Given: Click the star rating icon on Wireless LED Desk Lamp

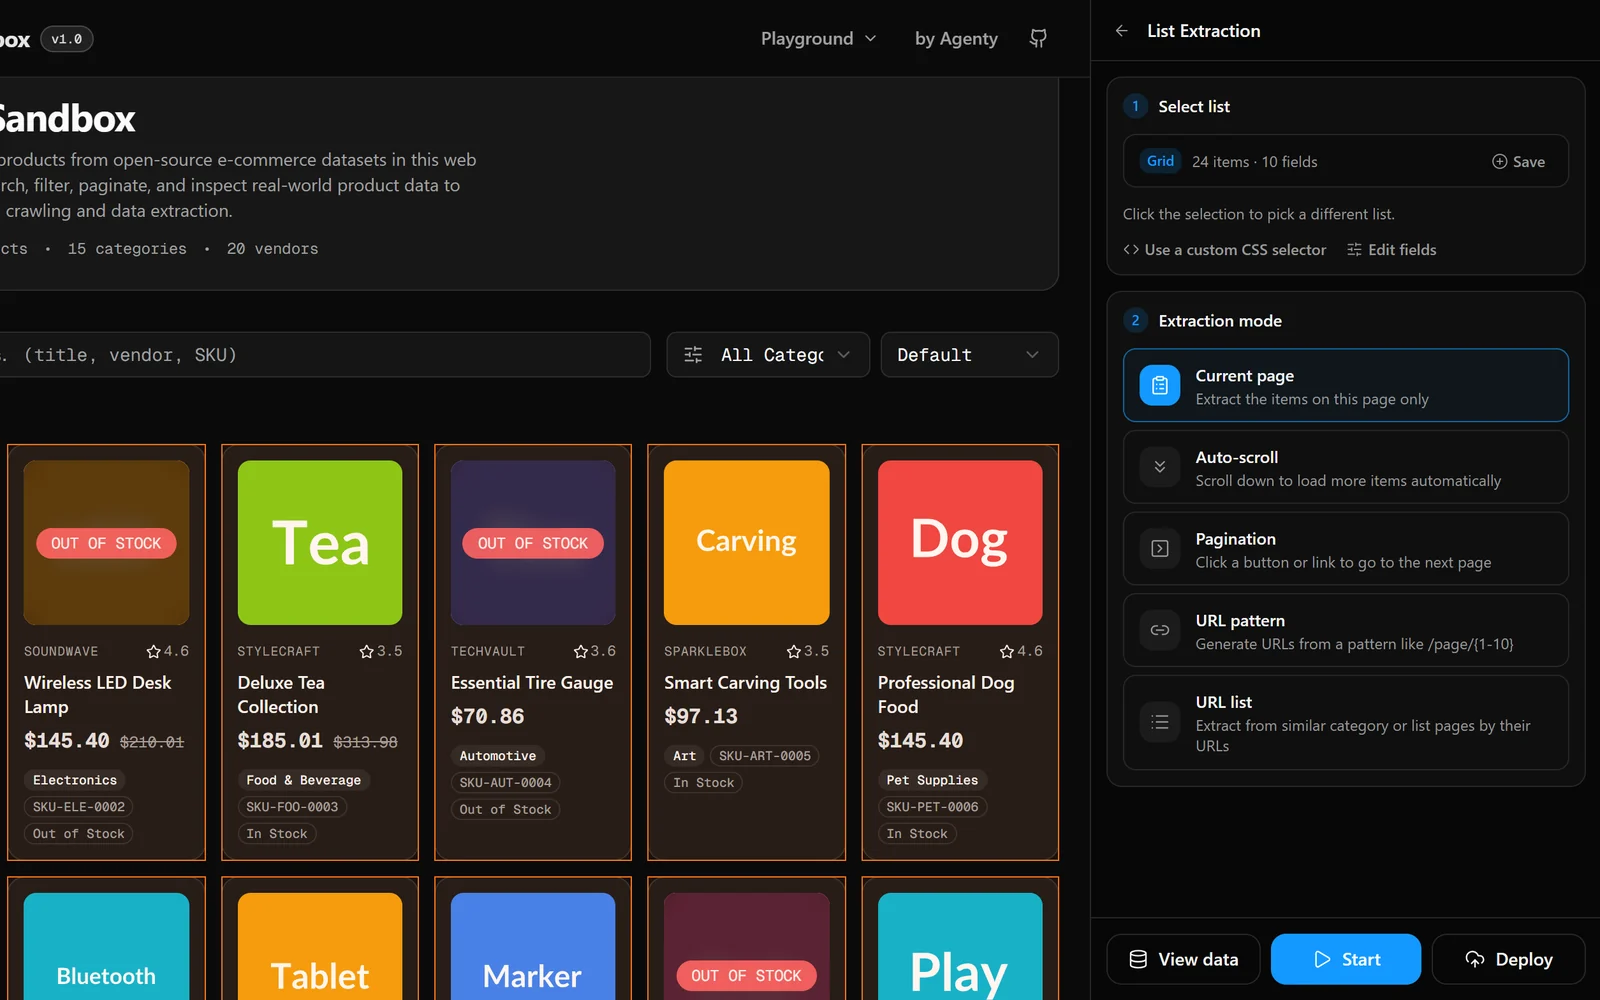Looking at the screenshot, I should [x=153, y=651].
